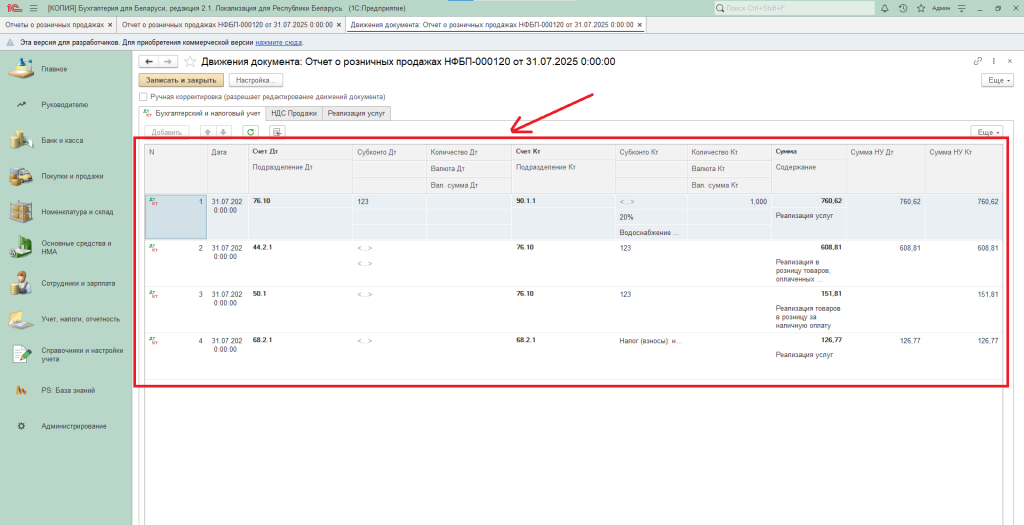The image size is (1024, 525).
Task: Switch to the Реализация услуг tab
Action: click(358, 114)
